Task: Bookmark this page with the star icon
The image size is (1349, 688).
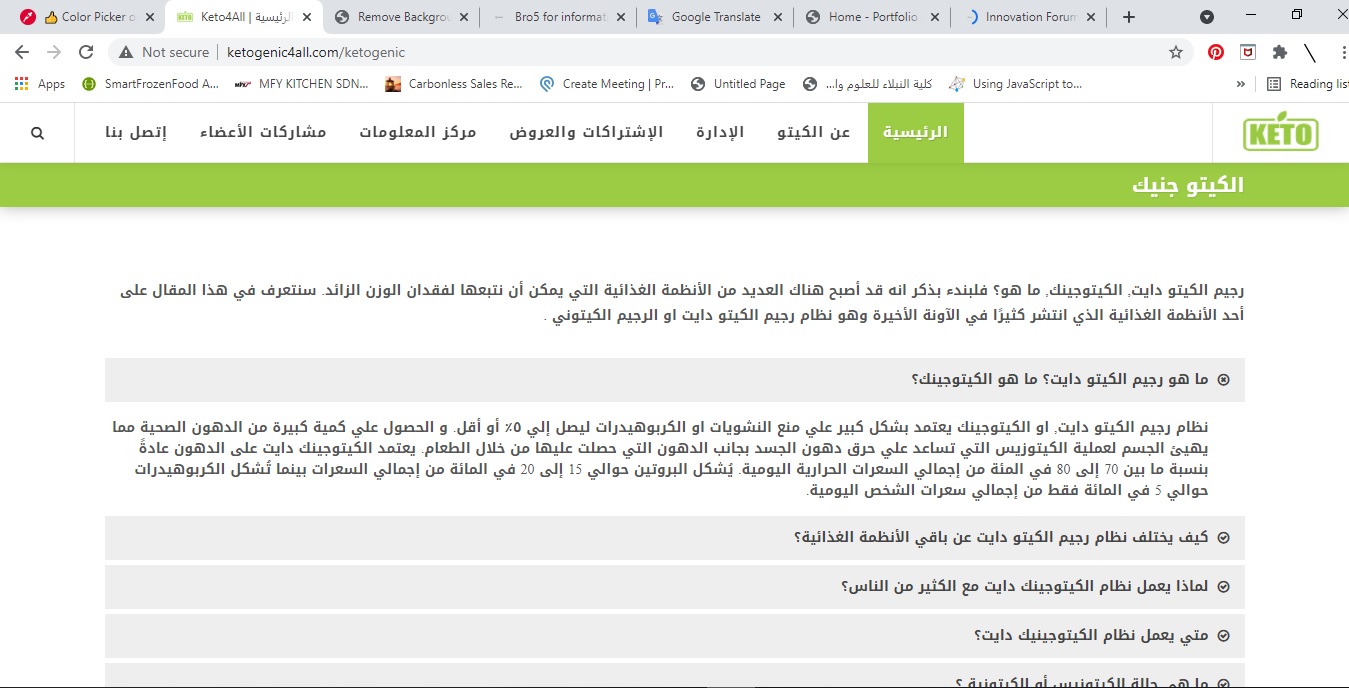Action: pyautogui.click(x=1176, y=52)
